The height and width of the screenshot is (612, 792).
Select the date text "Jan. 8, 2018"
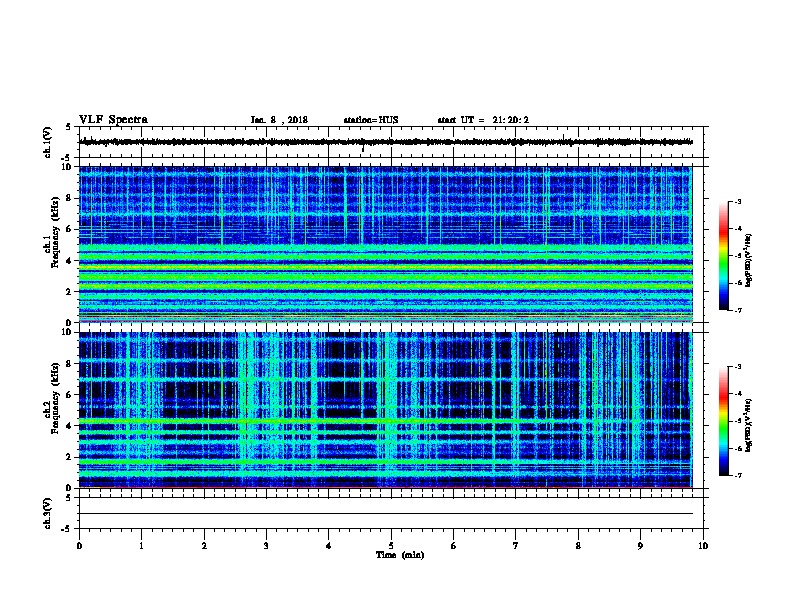point(279,120)
